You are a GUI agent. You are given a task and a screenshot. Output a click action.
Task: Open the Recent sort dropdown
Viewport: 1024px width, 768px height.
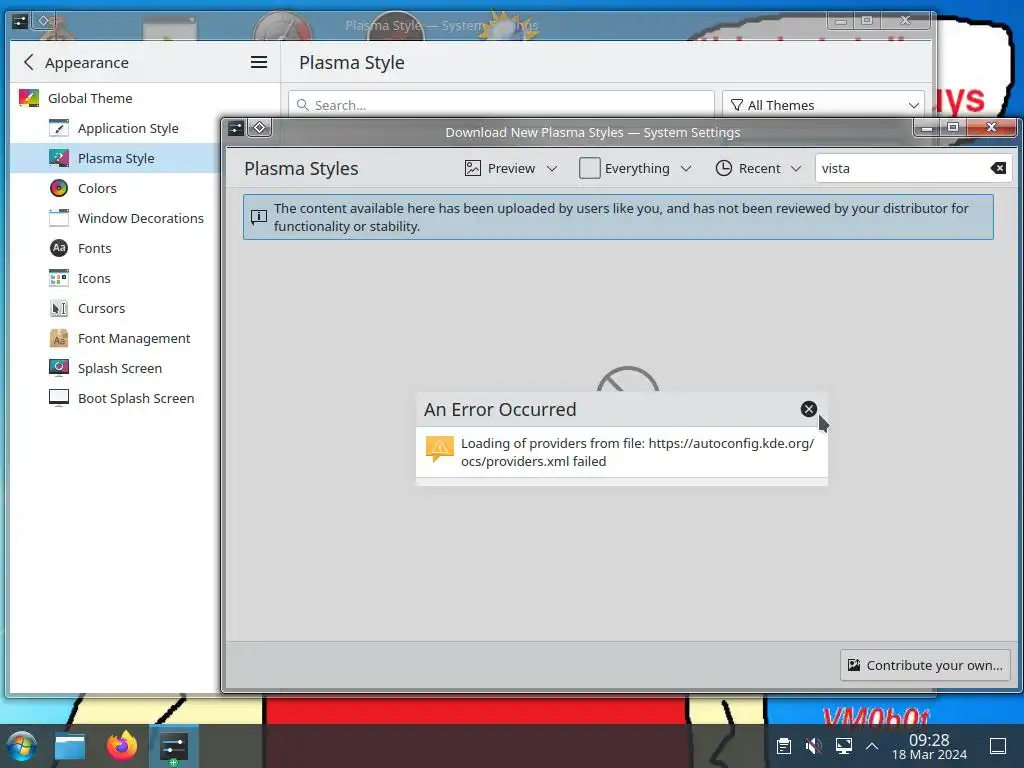pos(759,168)
